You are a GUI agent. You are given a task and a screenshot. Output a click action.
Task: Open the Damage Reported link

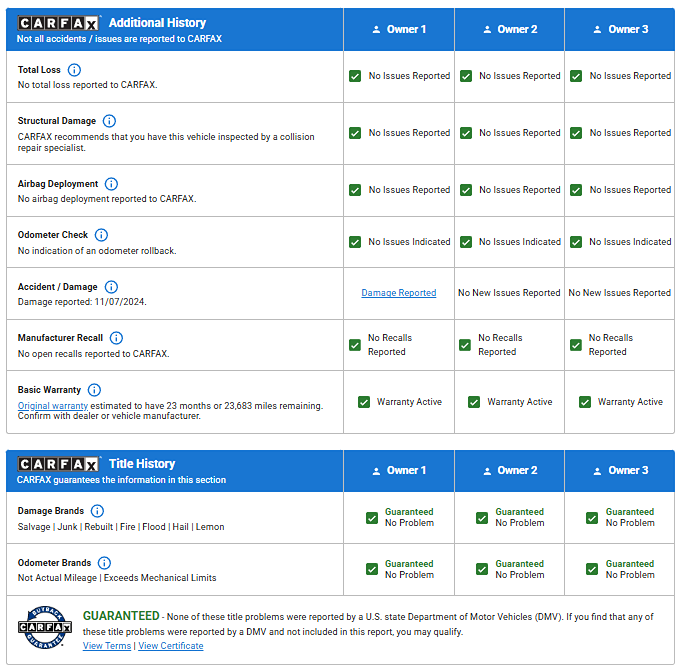point(398,293)
